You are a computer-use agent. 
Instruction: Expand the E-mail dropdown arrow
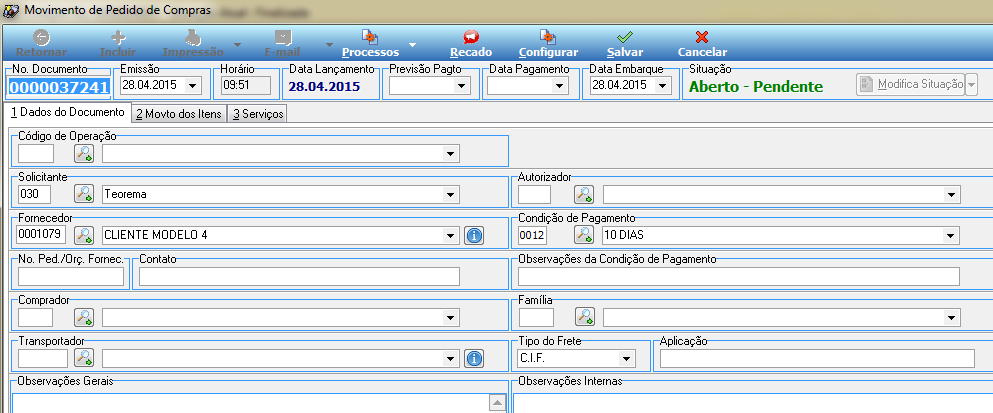click(x=329, y=45)
